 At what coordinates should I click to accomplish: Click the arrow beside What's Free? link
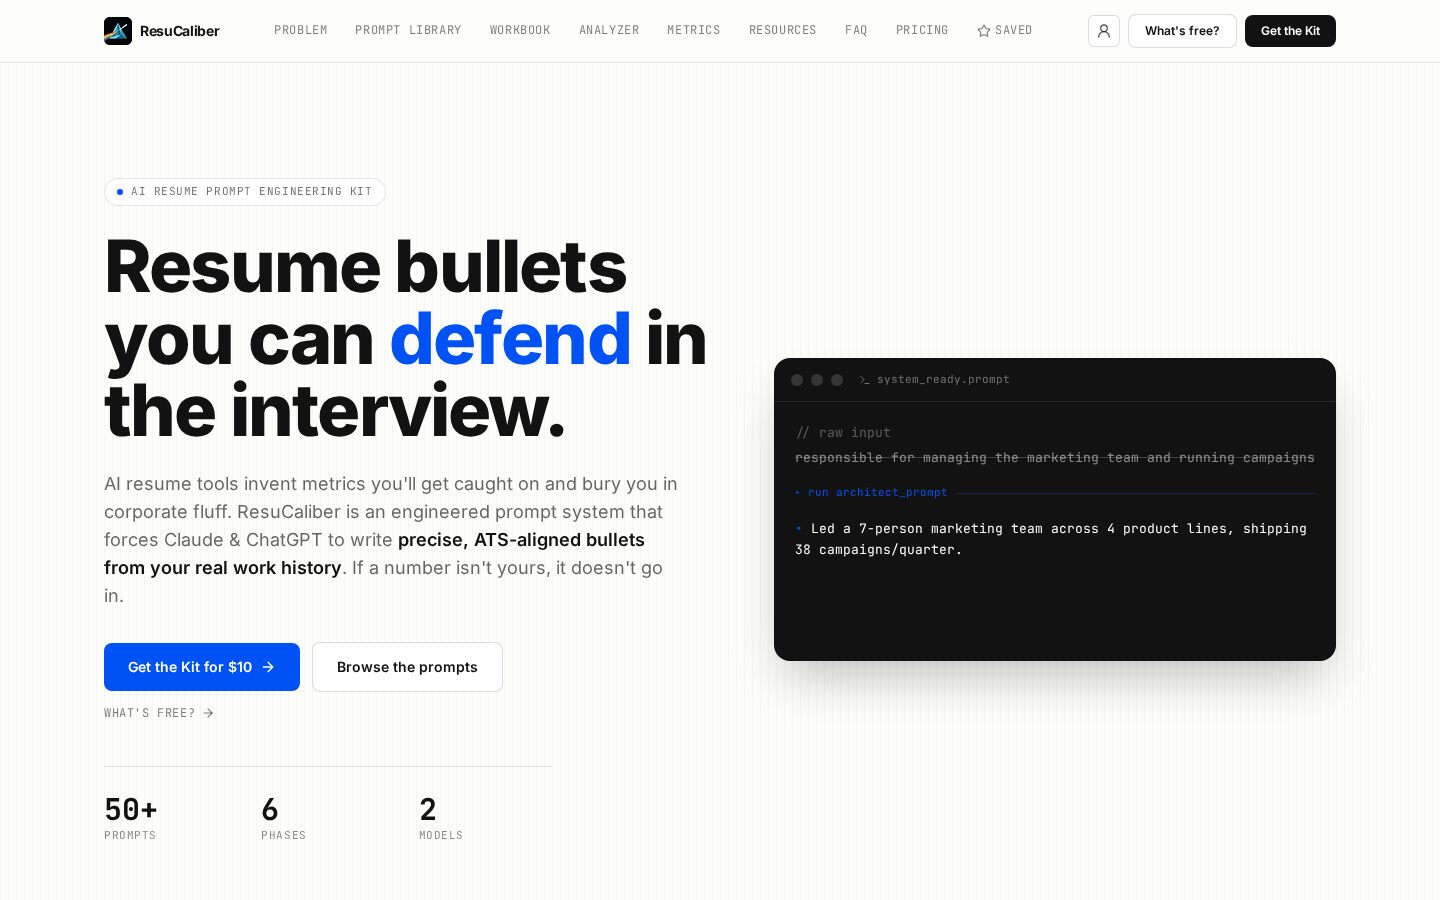tap(208, 713)
